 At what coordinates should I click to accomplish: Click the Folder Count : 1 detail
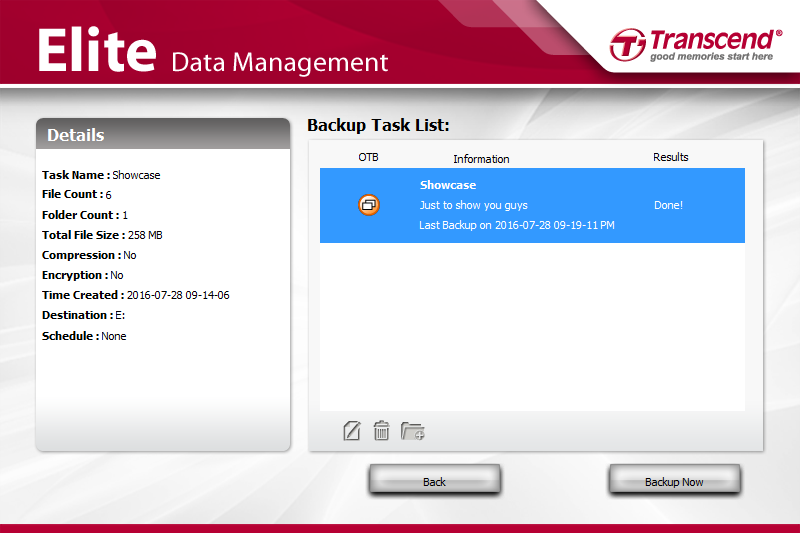point(85,215)
